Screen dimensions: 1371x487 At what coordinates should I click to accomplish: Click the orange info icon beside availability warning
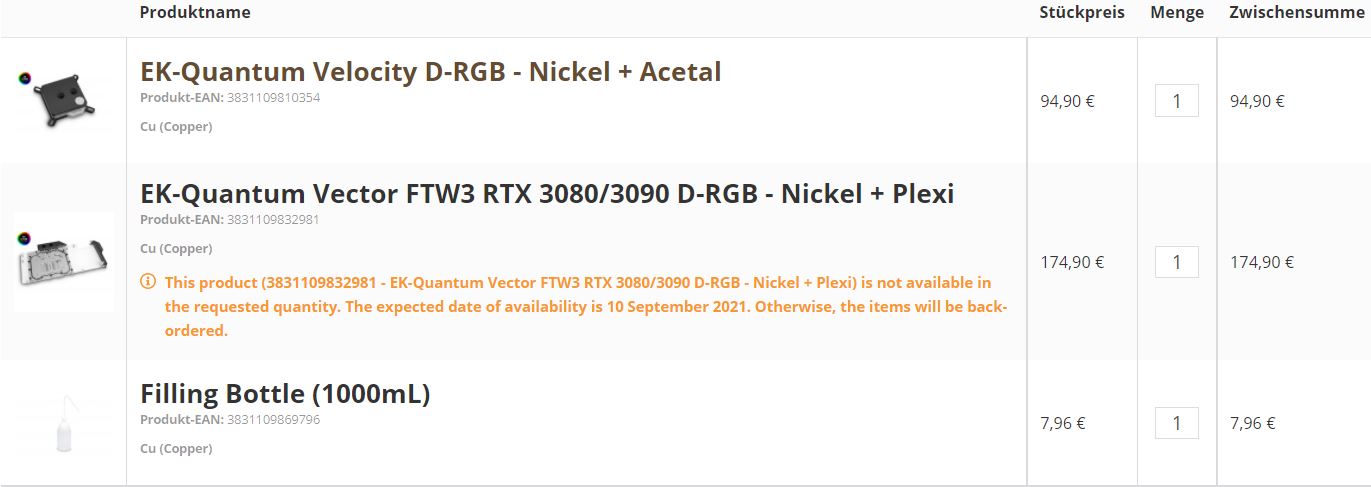point(148,282)
